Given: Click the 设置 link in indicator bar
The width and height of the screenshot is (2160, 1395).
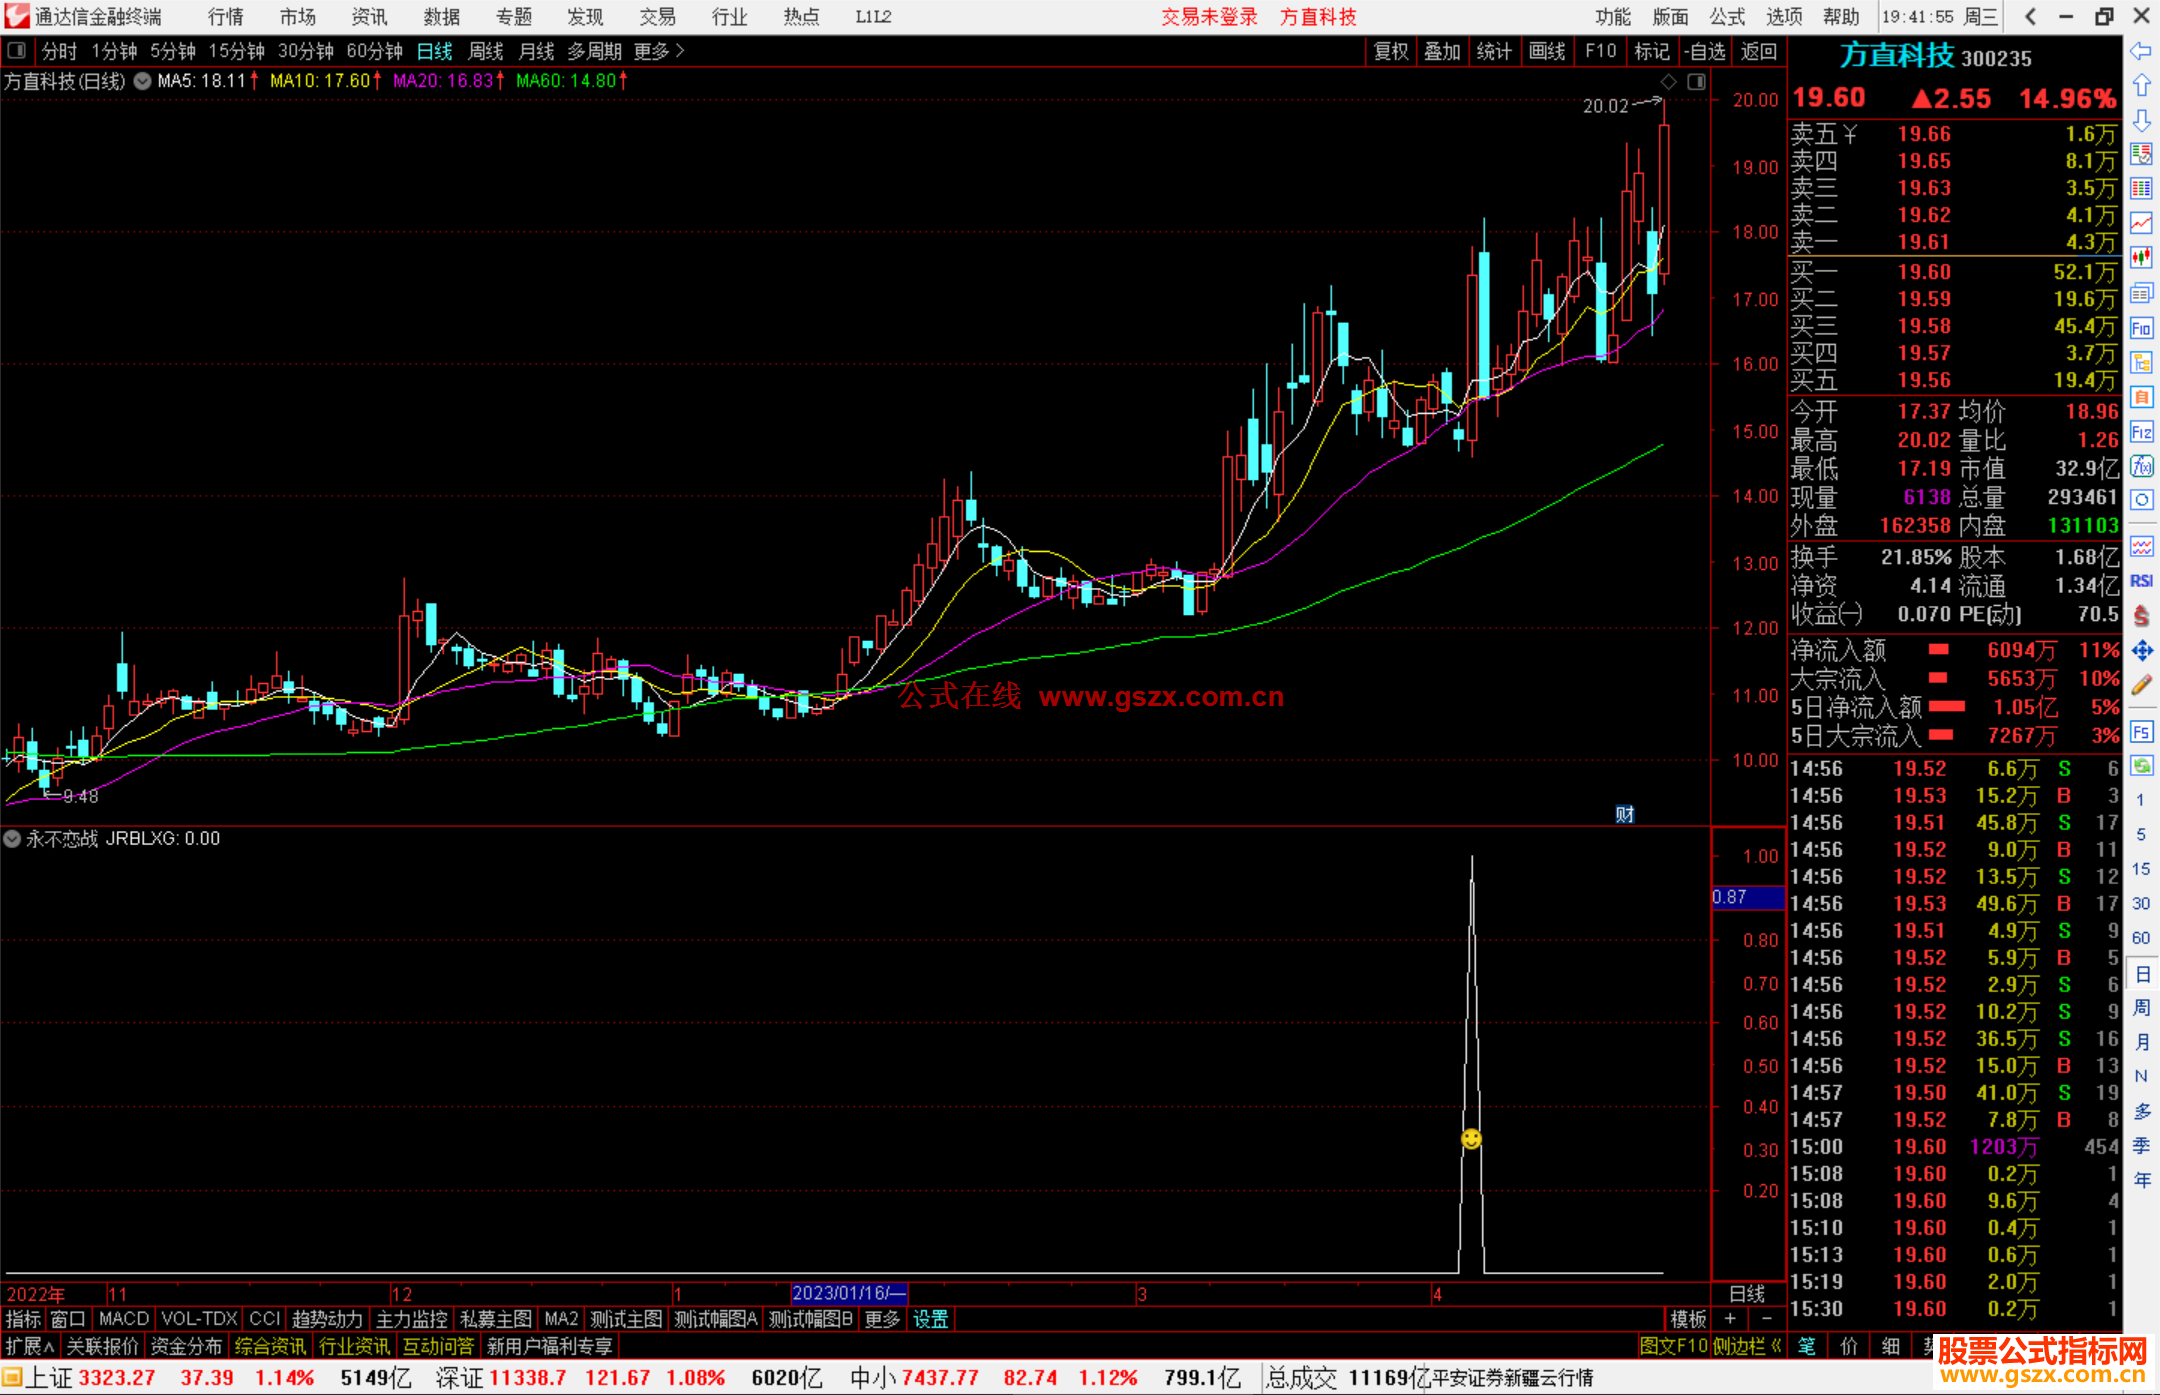Looking at the screenshot, I should coord(930,1319).
